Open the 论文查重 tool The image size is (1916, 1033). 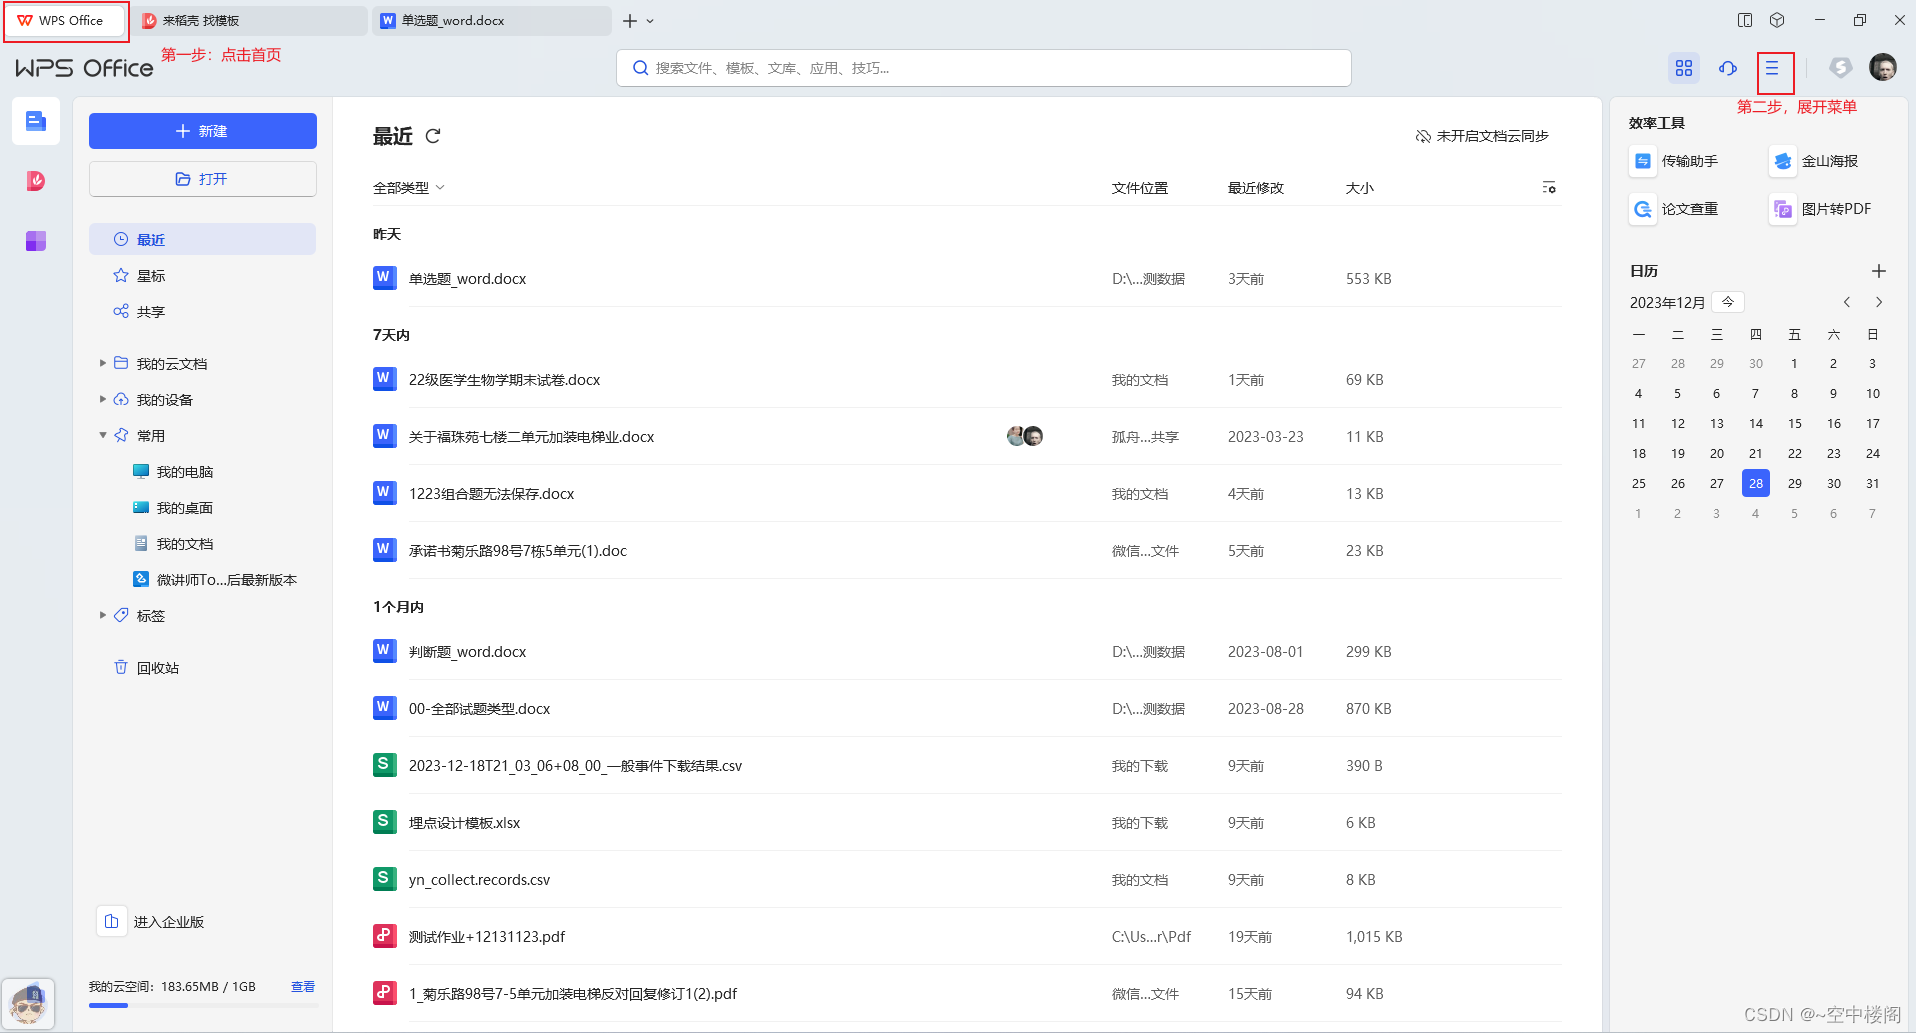(x=1675, y=209)
